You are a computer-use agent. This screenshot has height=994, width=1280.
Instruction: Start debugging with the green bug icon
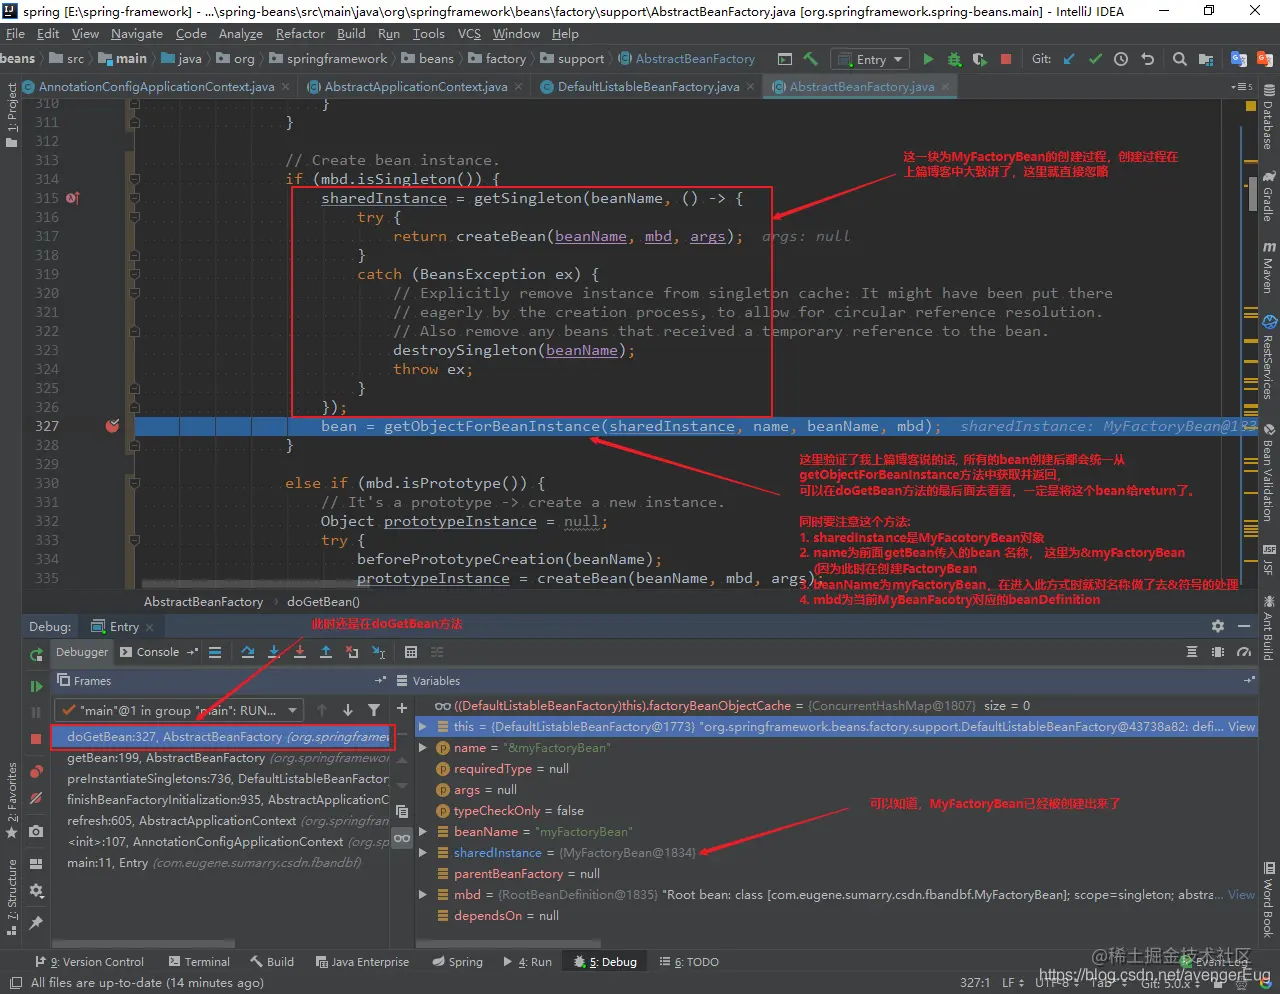tap(954, 59)
